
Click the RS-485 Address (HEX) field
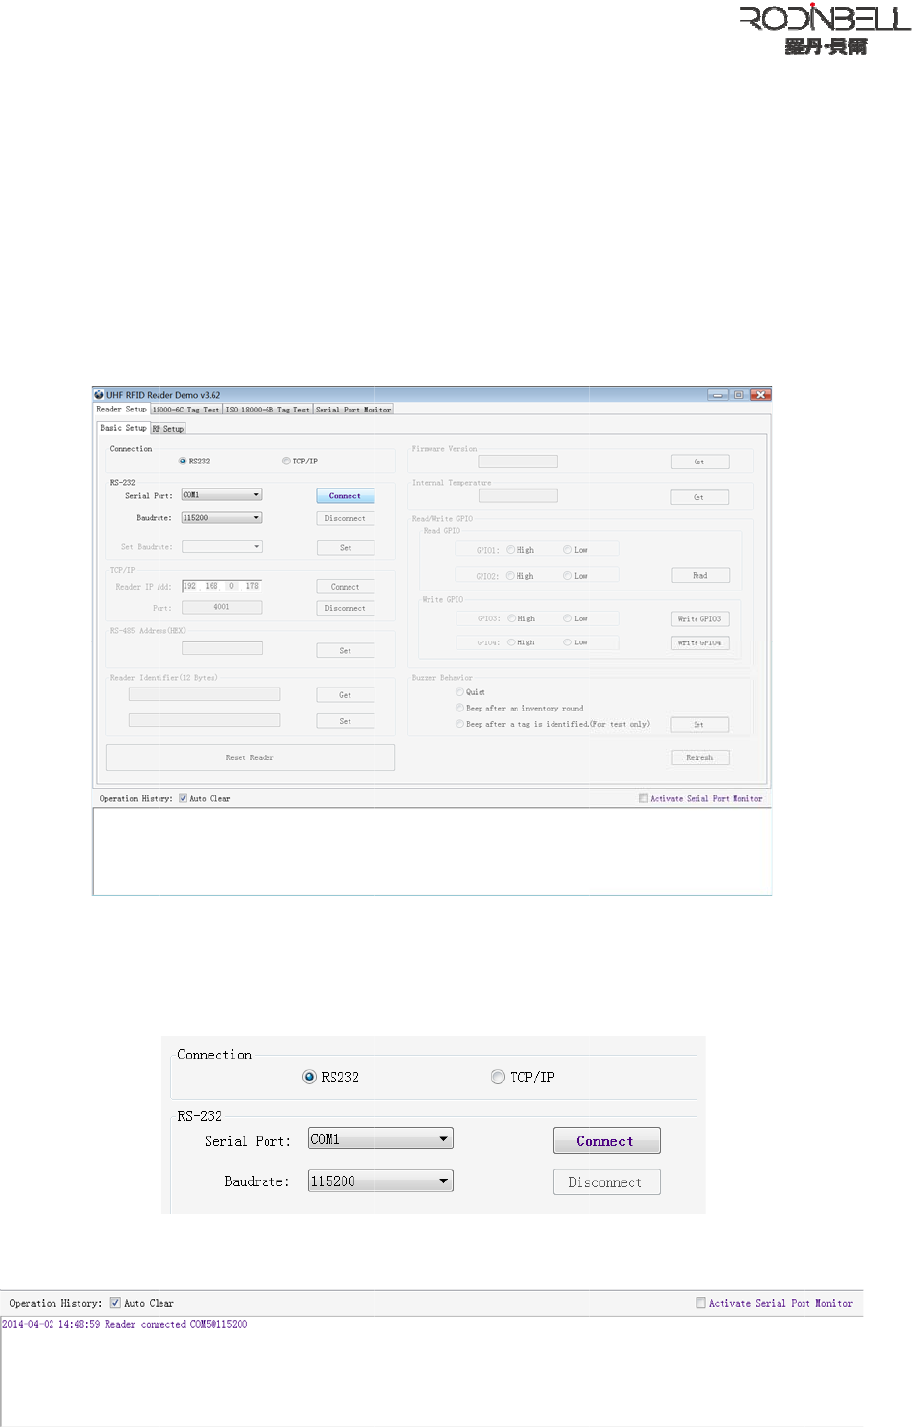[222, 649]
